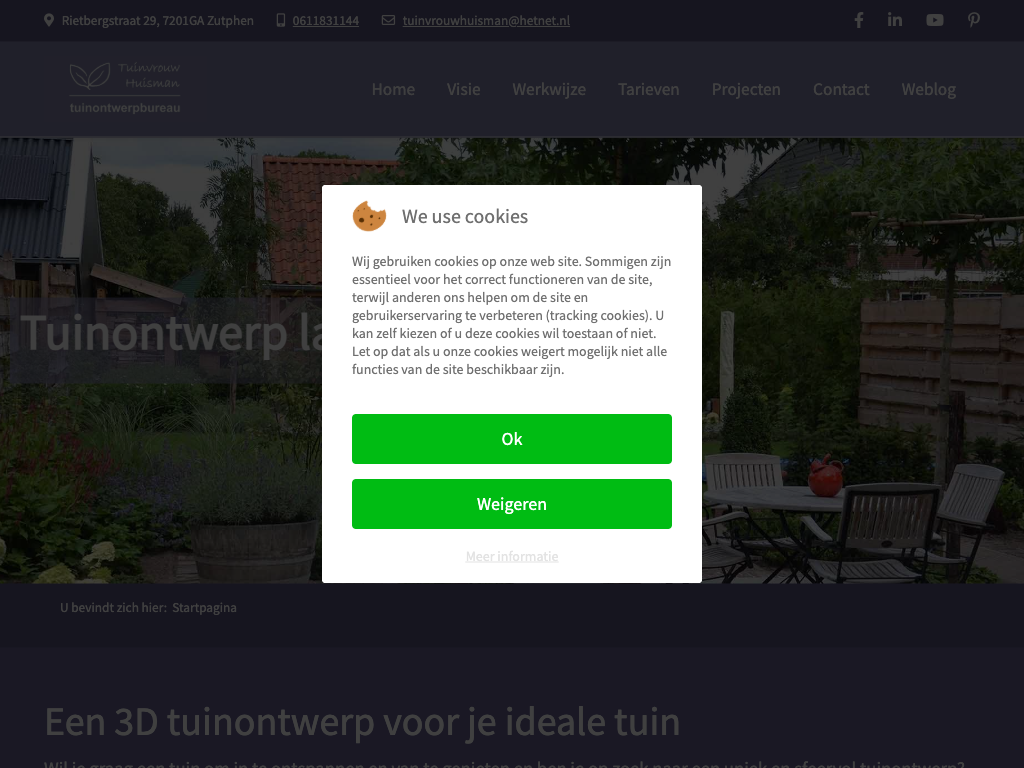Click the mobile phone icon
Viewport: 1024px width, 768px height.
coord(281,20)
